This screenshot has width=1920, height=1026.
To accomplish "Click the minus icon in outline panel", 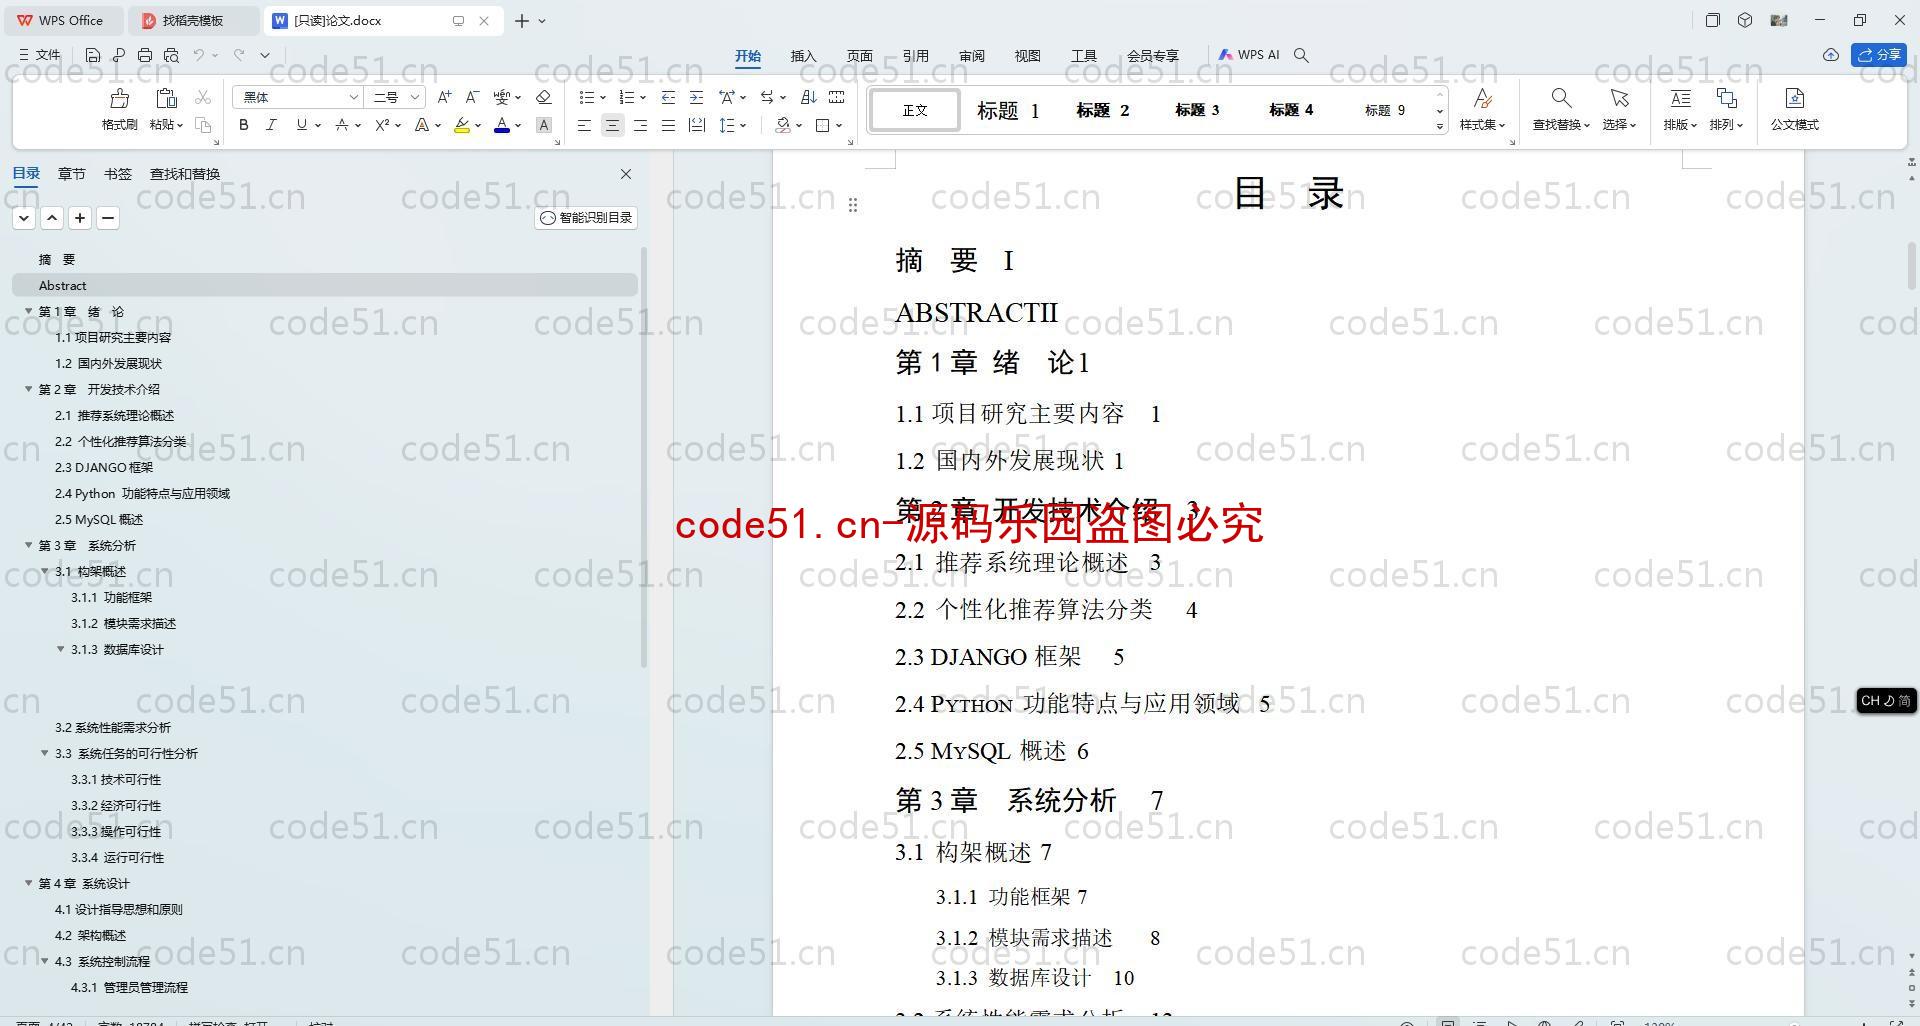I will click(108, 218).
